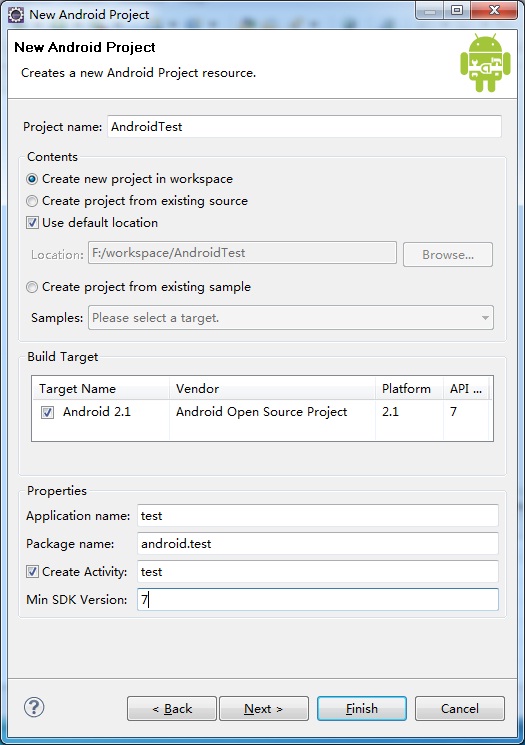Uncheck Use default location checkbox
Viewport: 525px width, 745px height.
pos(32,222)
